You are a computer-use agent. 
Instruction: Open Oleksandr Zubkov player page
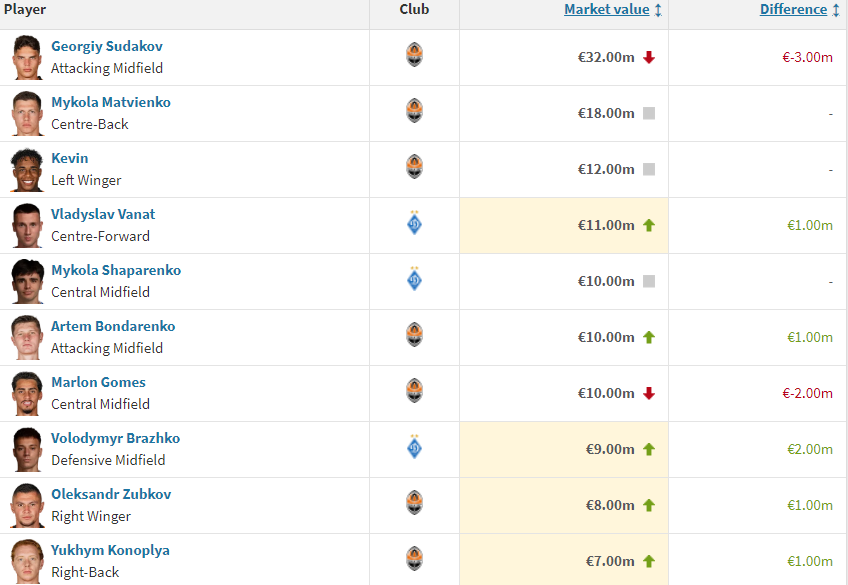pos(111,495)
